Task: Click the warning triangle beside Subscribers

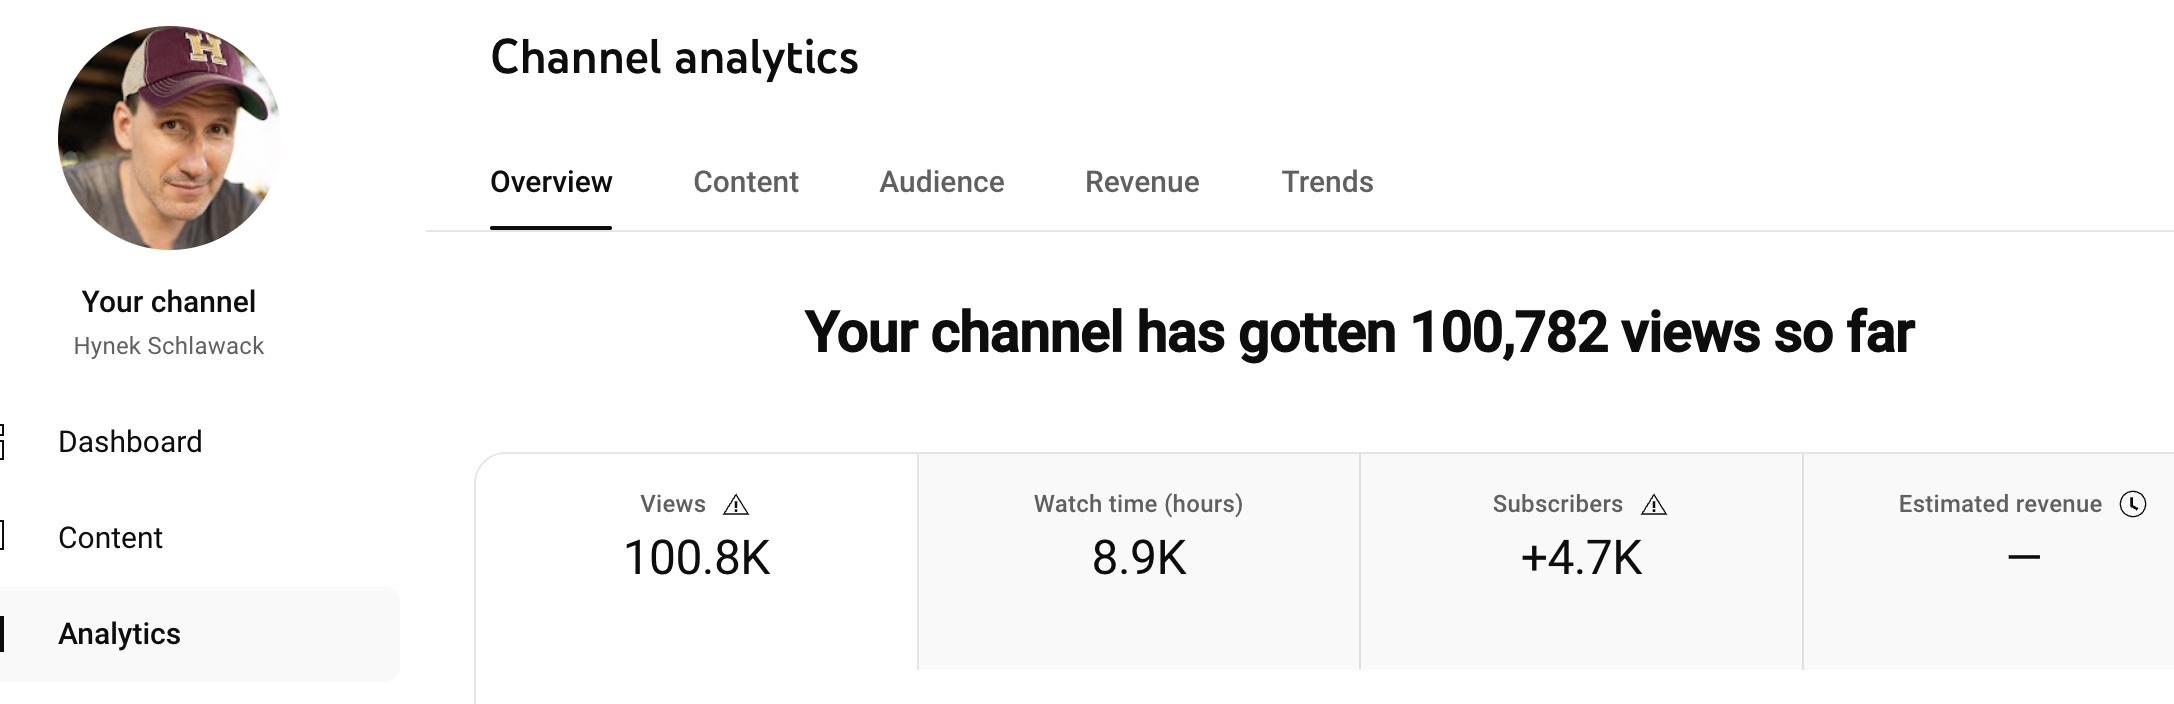Action: [1654, 505]
